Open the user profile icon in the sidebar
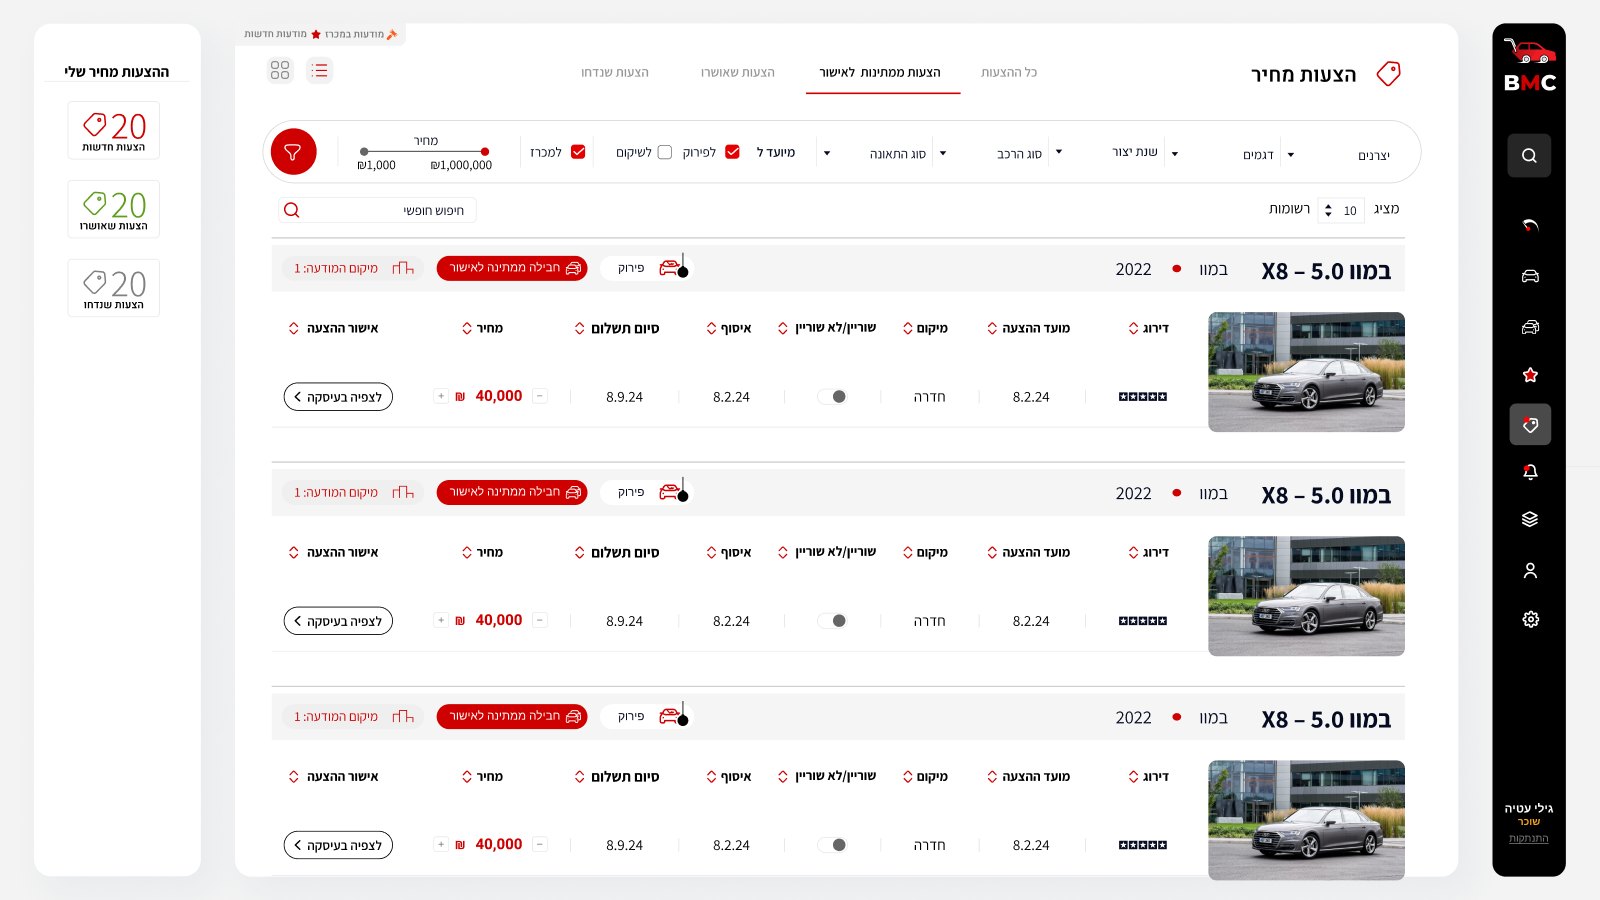Image resolution: width=1600 pixels, height=900 pixels. pos(1530,570)
